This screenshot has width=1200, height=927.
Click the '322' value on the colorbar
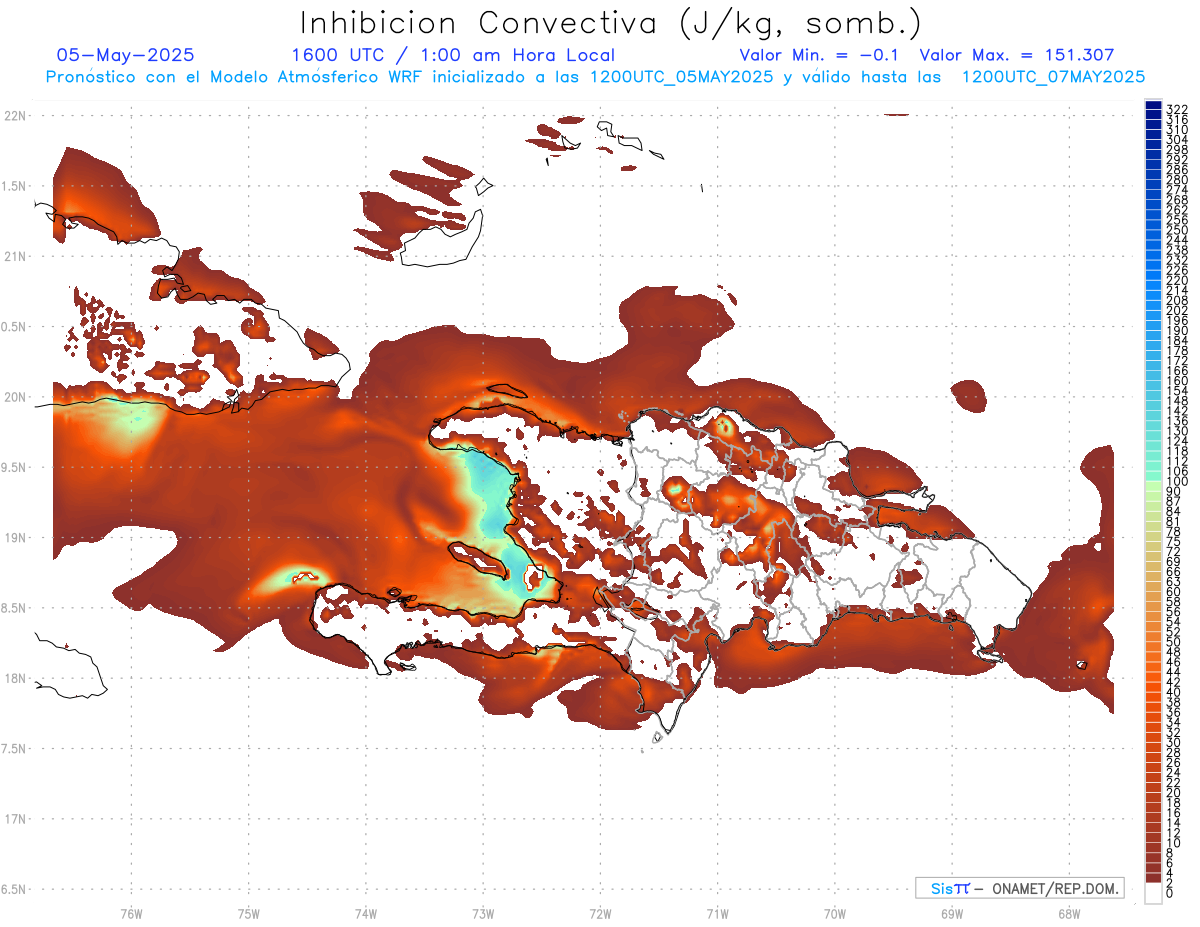(x=1177, y=110)
